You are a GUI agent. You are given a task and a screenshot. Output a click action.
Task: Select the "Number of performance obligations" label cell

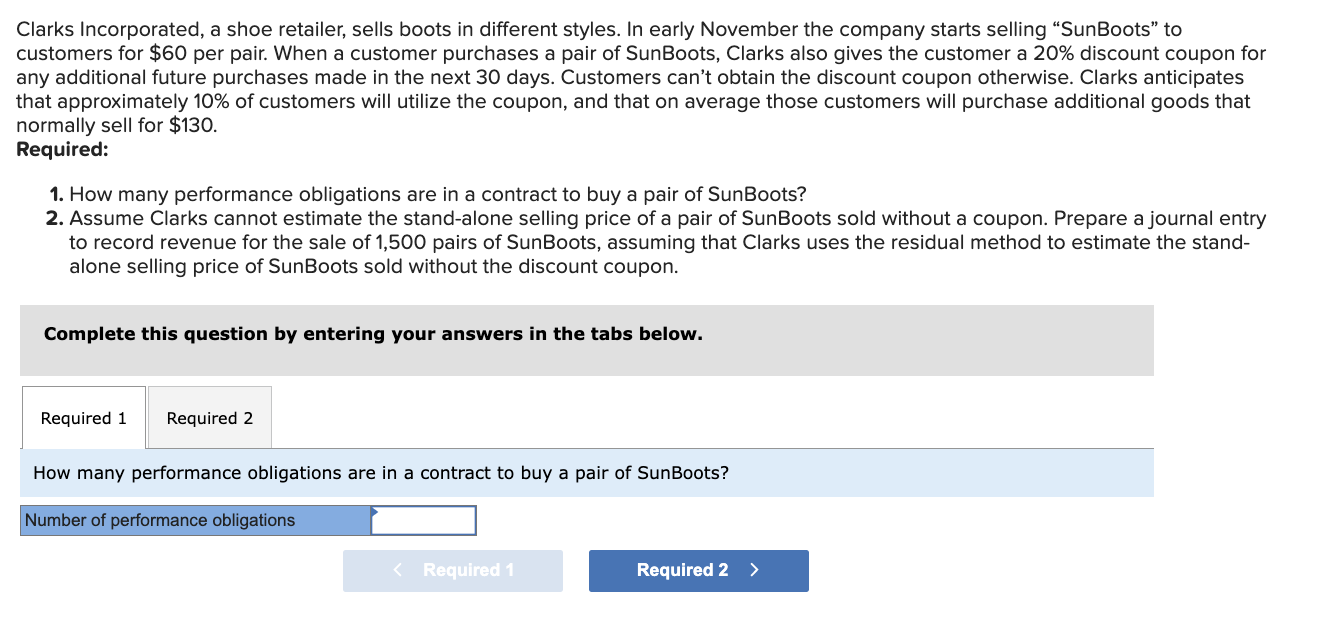pyautogui.click(x=196, y=520)
